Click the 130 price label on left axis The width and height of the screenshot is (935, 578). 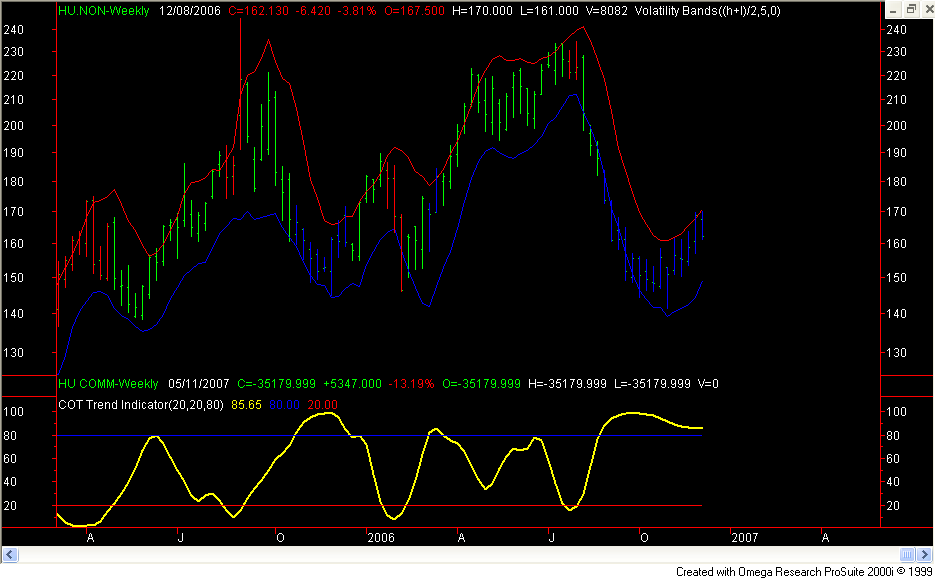point(13,353)
